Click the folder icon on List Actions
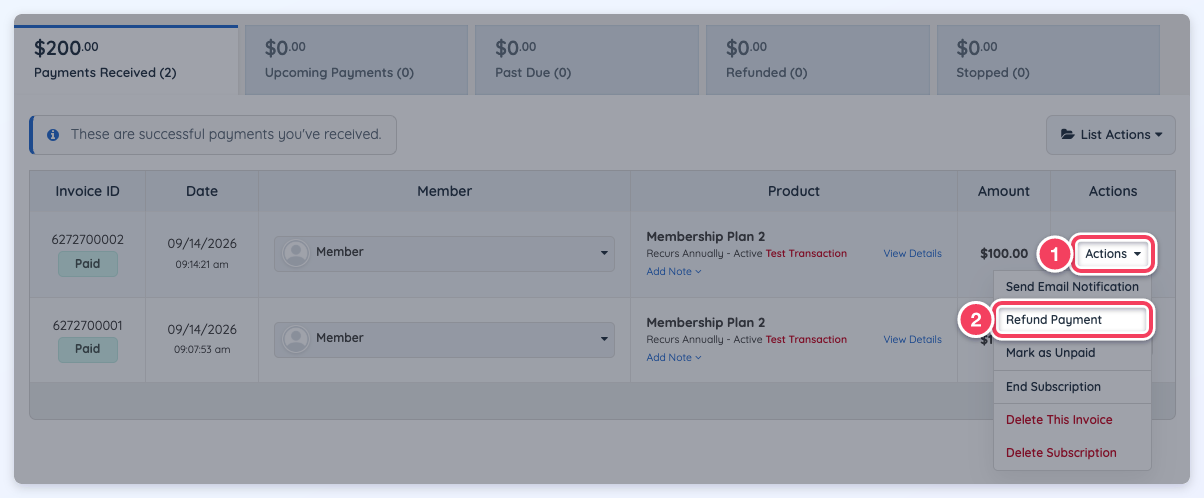Viewport: 1204px width, 498px height. click(1067, 135)
